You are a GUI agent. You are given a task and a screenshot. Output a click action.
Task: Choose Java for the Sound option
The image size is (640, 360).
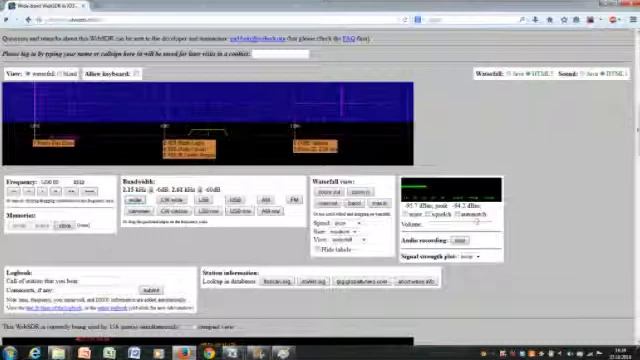point(582,74)
